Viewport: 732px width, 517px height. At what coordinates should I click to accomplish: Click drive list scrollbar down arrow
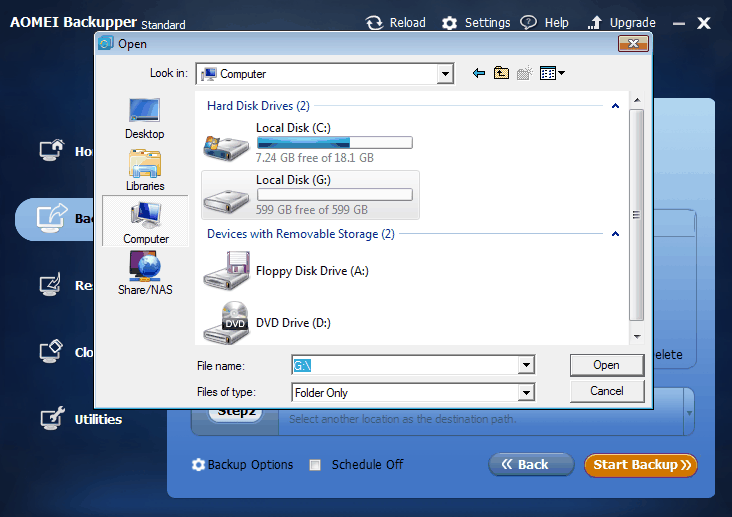pos(637,337)
